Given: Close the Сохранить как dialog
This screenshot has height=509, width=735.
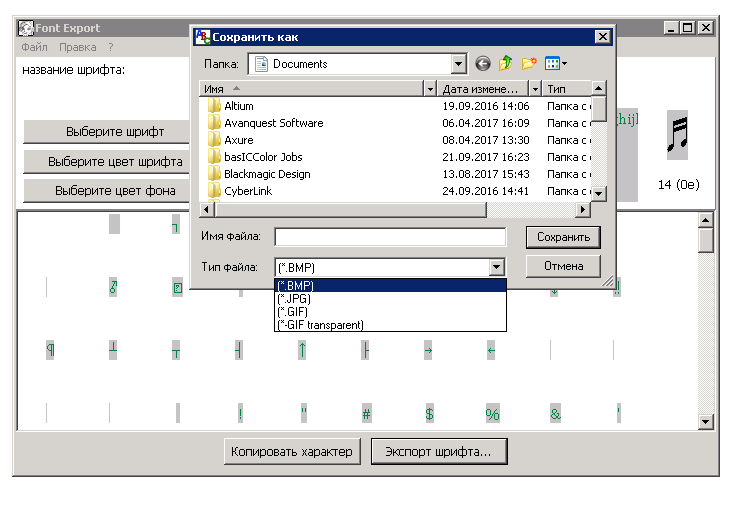Looking at the screenshot, I should pyautogui.click(x=602, y=37).
